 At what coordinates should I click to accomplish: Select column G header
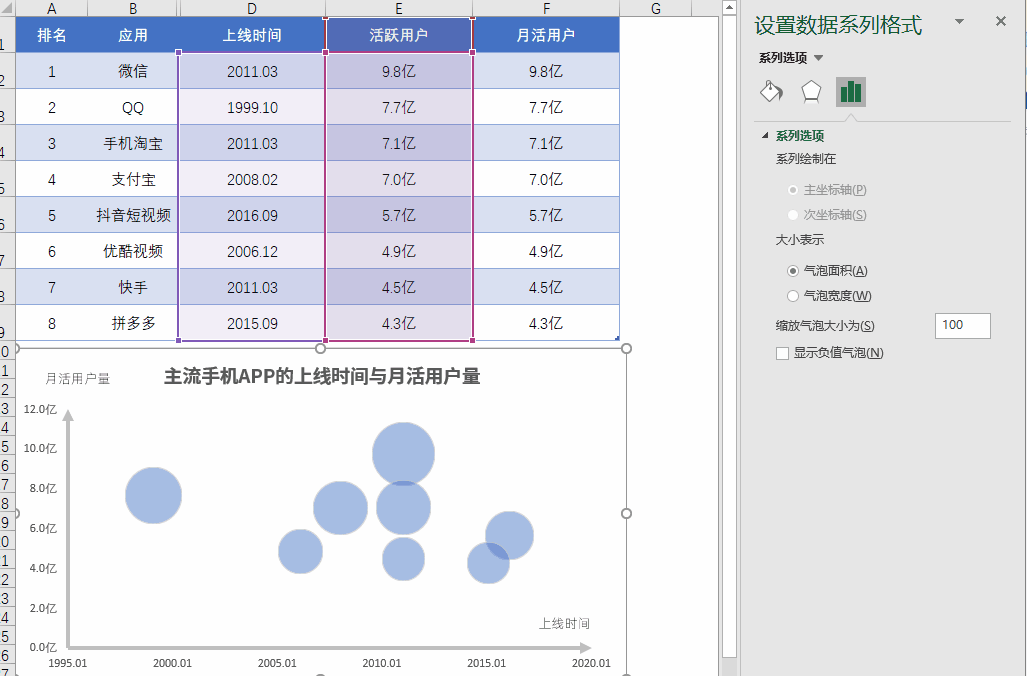pyautogui.click(x=655, y=9)
